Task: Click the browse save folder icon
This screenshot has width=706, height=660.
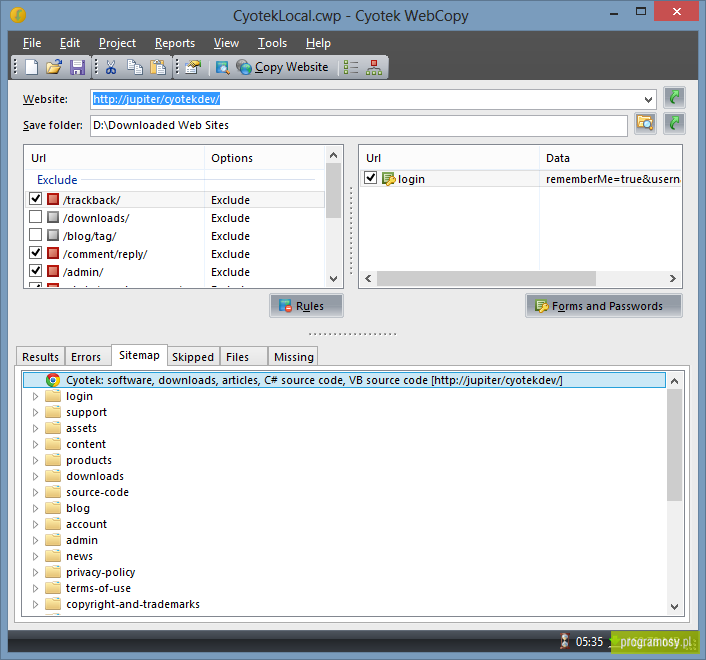Action: (x=645, y=123)
